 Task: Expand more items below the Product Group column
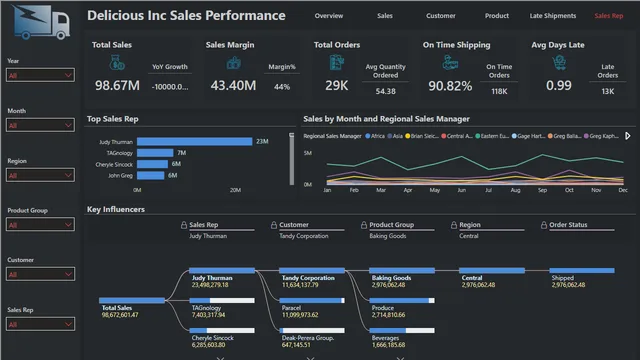tap(400, 358)
